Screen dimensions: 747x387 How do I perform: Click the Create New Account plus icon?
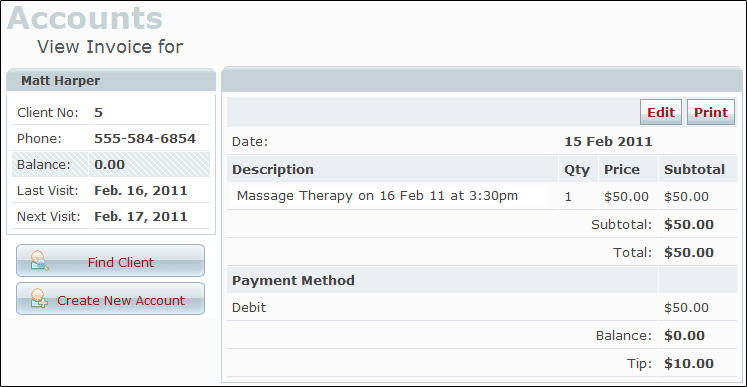tap(40, 299)
